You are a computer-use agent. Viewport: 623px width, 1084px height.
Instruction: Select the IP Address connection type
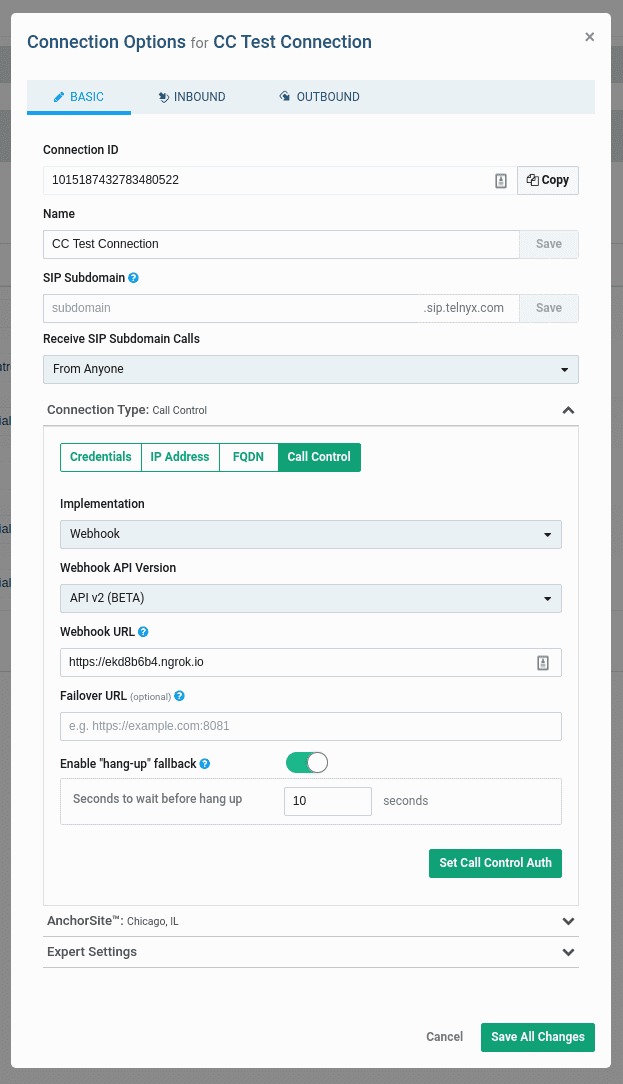180,457
